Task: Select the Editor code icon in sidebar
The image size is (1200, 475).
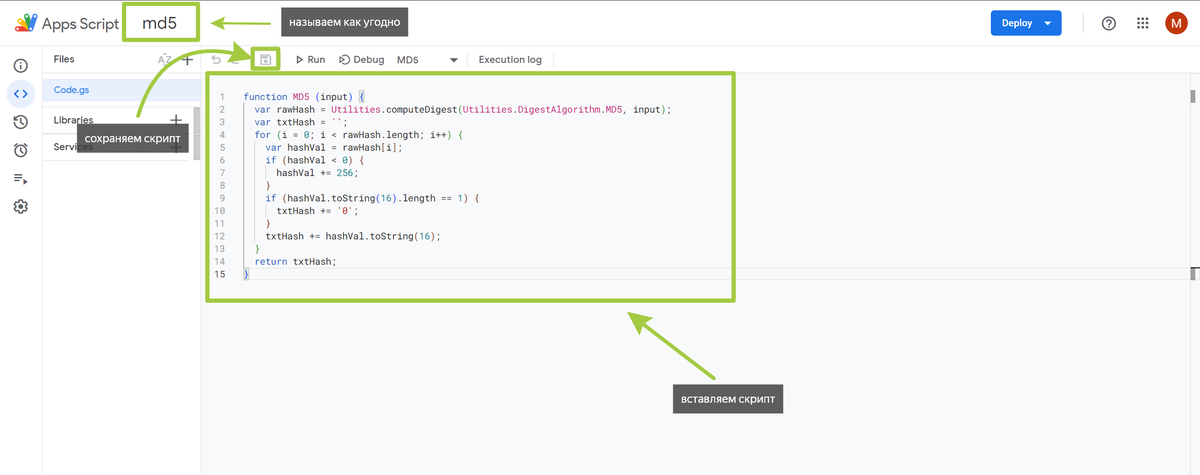Action: tap(20, 94)
